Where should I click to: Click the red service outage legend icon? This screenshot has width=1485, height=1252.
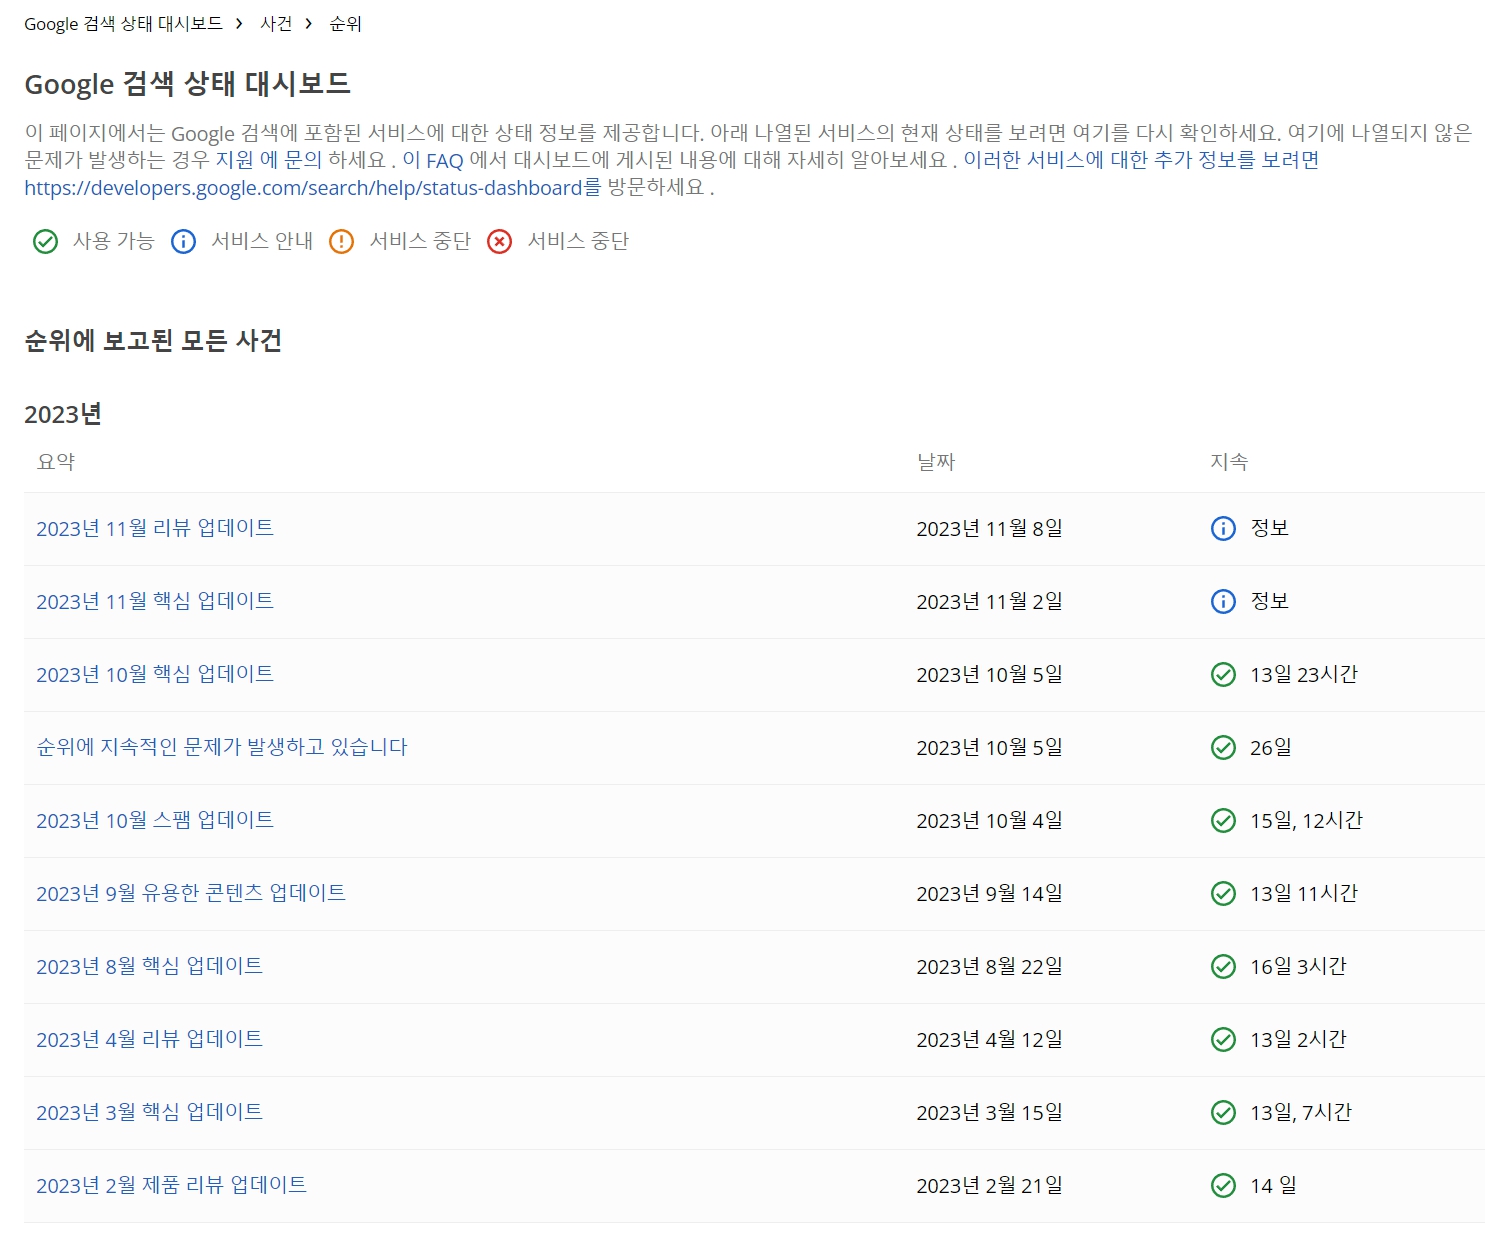click(x=500, y=242)
